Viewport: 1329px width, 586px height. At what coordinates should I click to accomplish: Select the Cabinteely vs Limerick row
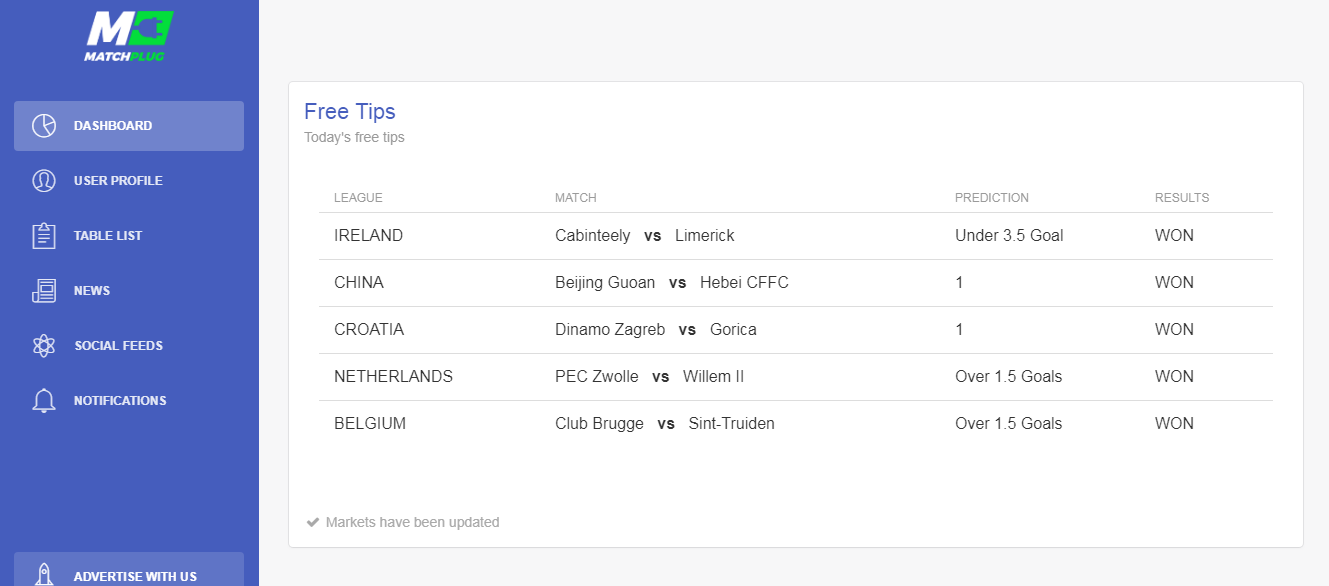point(796,236)
